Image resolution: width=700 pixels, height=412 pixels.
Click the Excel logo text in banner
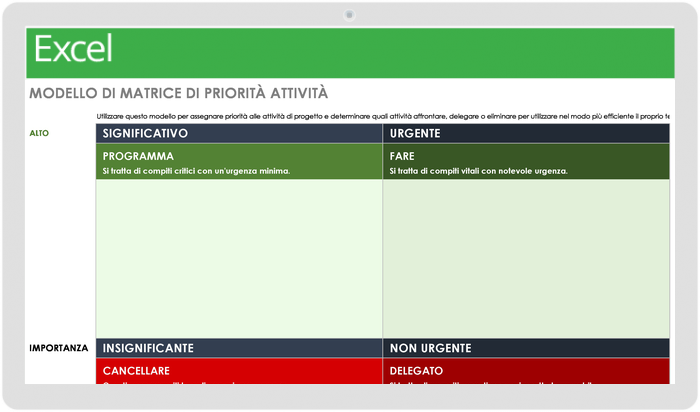(73, 49)
